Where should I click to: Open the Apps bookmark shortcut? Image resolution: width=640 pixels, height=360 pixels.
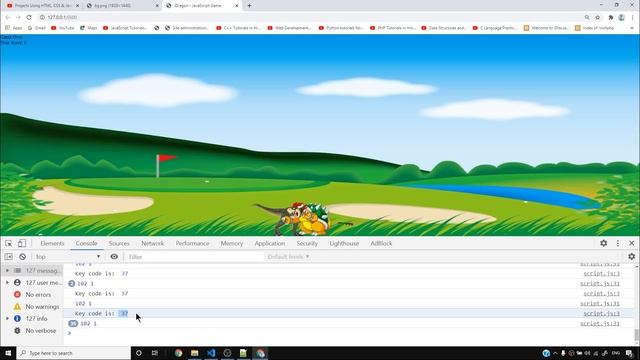click(13, 28)
